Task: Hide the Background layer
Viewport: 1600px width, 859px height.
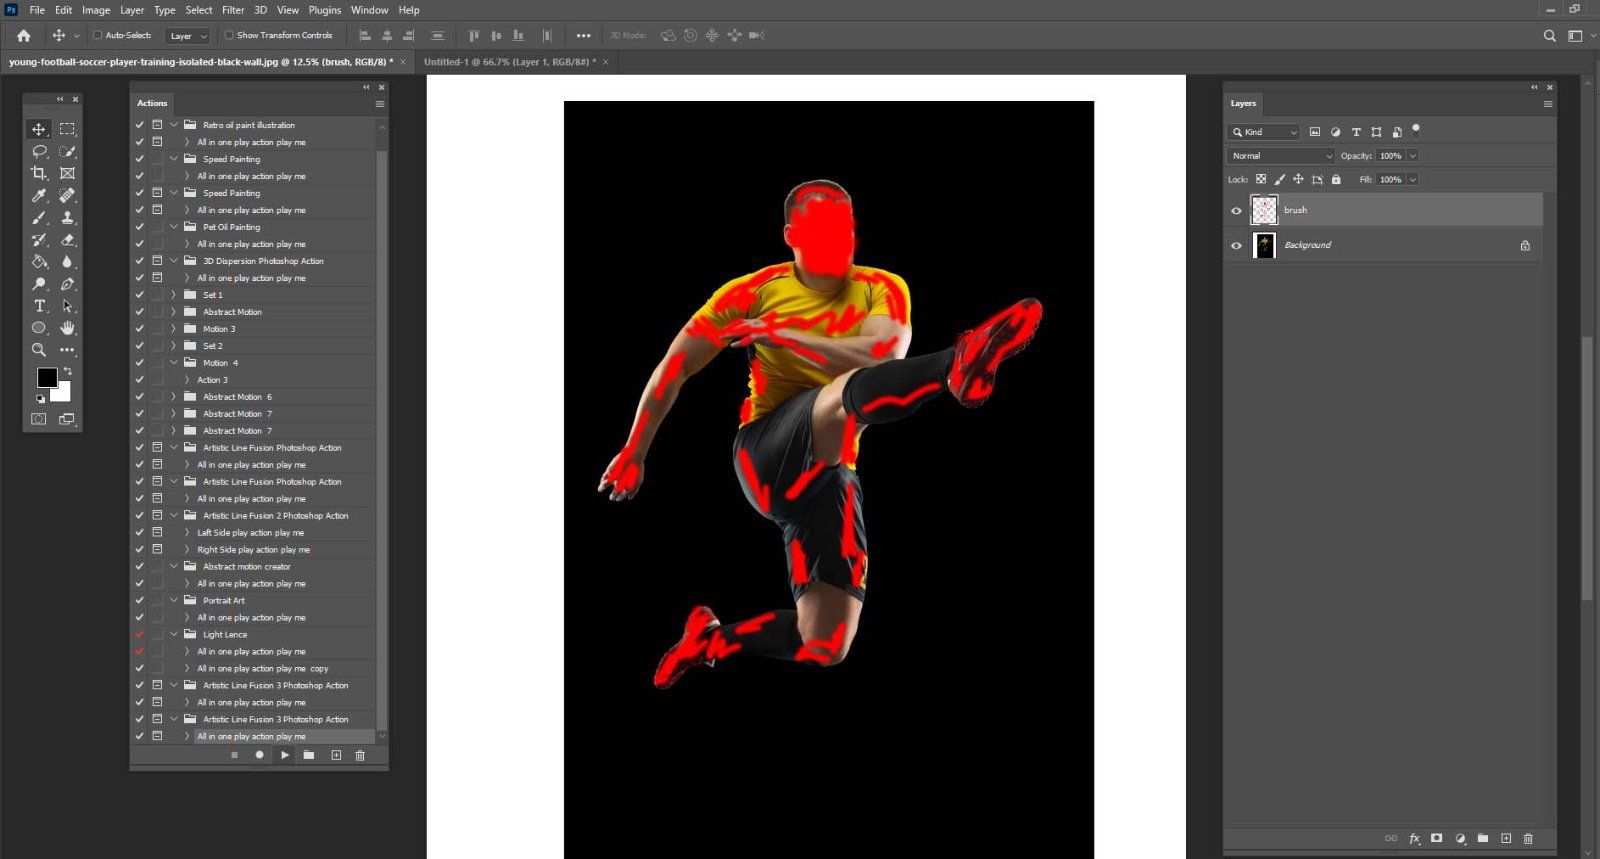Action: [x=1236, y=246]
